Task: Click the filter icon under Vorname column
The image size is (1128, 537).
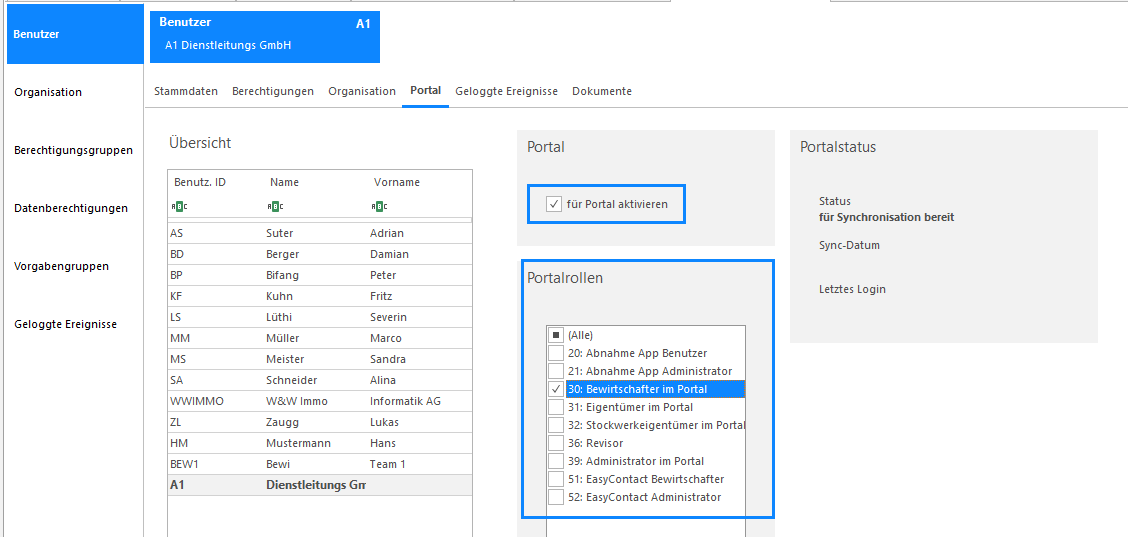Action: (379, 207)
